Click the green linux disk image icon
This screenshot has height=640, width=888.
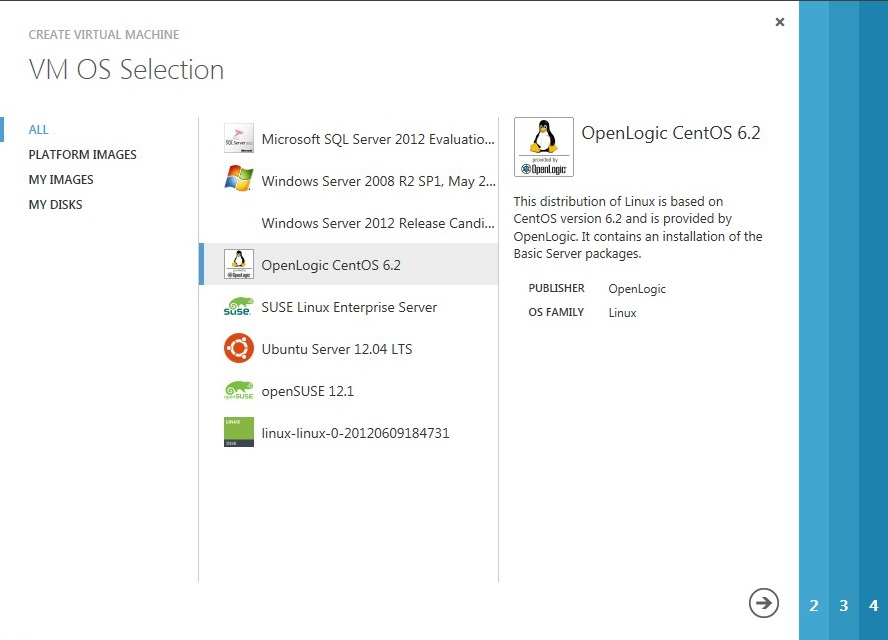pyautogui.click(x=239, y=433)
